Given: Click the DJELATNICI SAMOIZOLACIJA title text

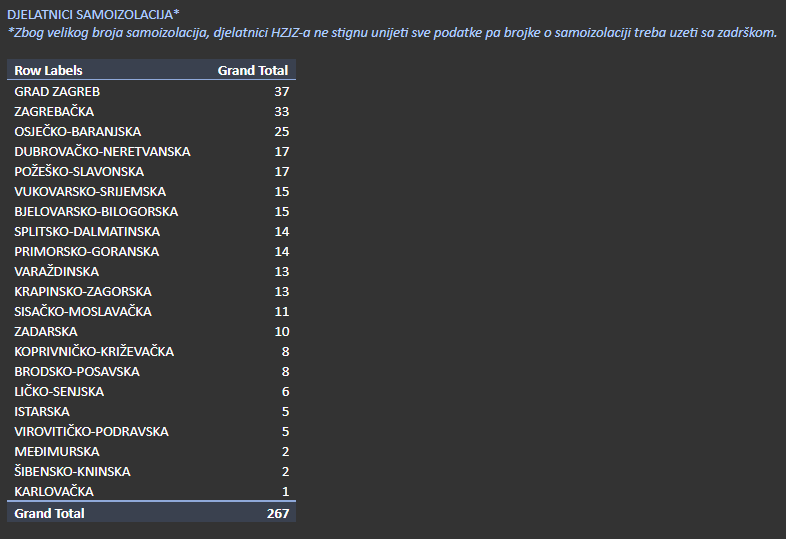Looking at the screenshot, I should [x=93, y=14].
